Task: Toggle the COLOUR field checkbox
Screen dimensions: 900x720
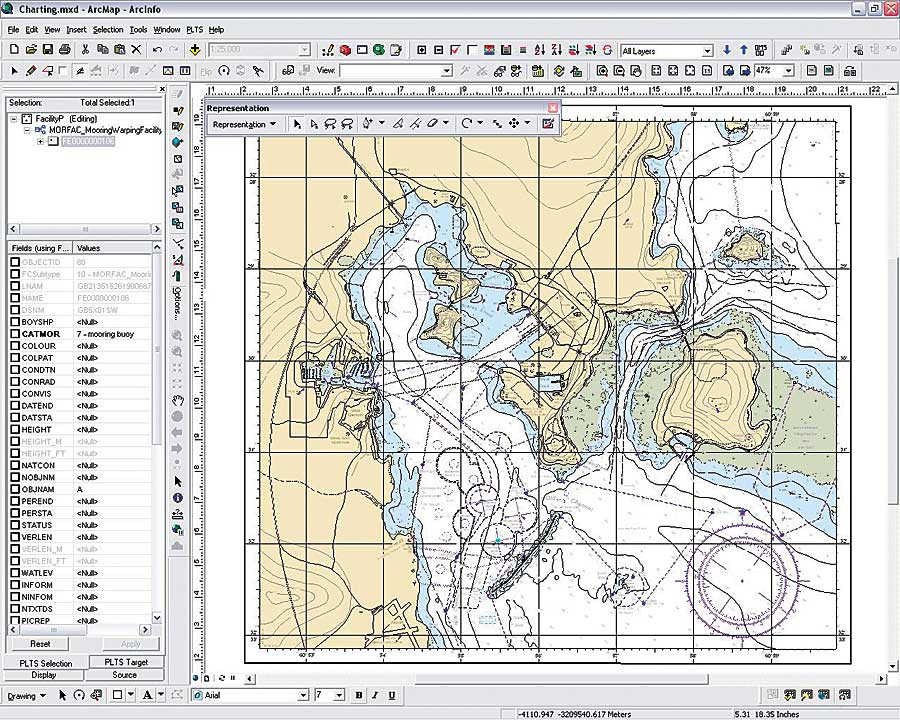Action: tap(15, 346)
